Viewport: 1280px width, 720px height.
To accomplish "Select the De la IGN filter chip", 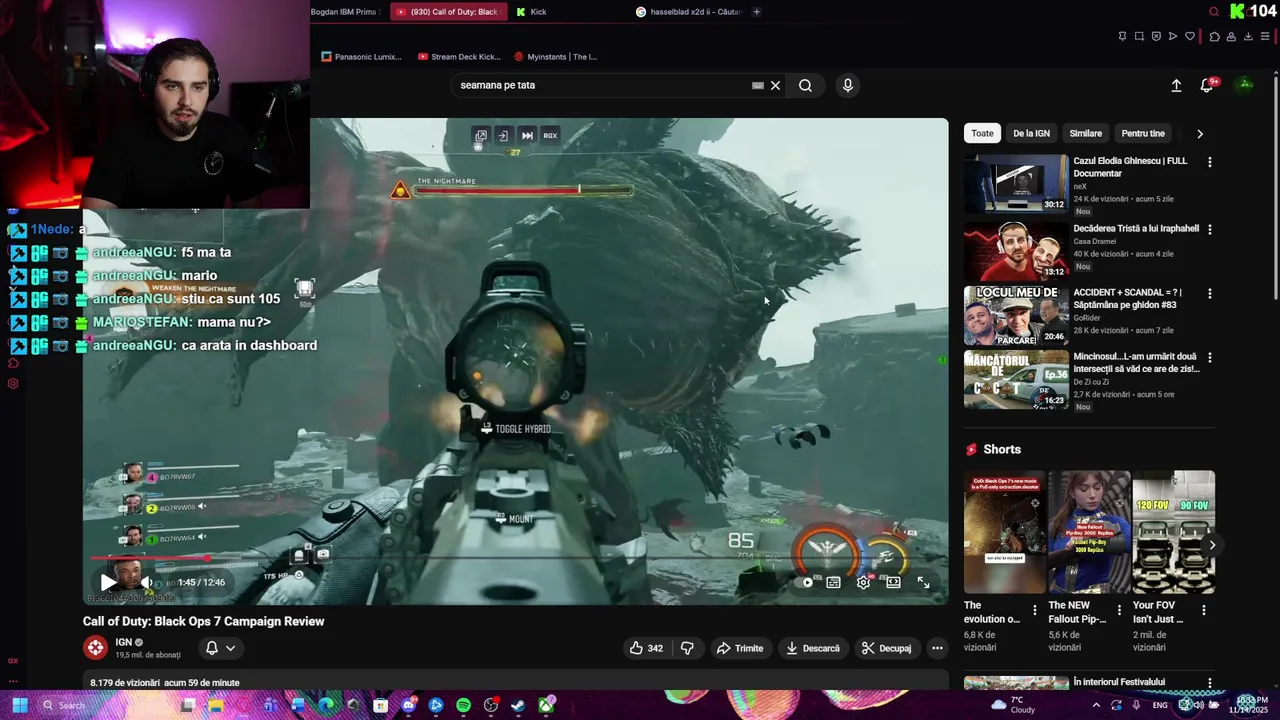I will [x=1031, y=133].
